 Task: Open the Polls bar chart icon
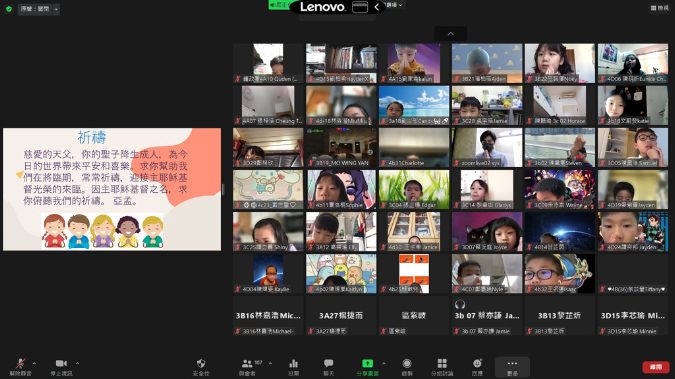point(294,367)
